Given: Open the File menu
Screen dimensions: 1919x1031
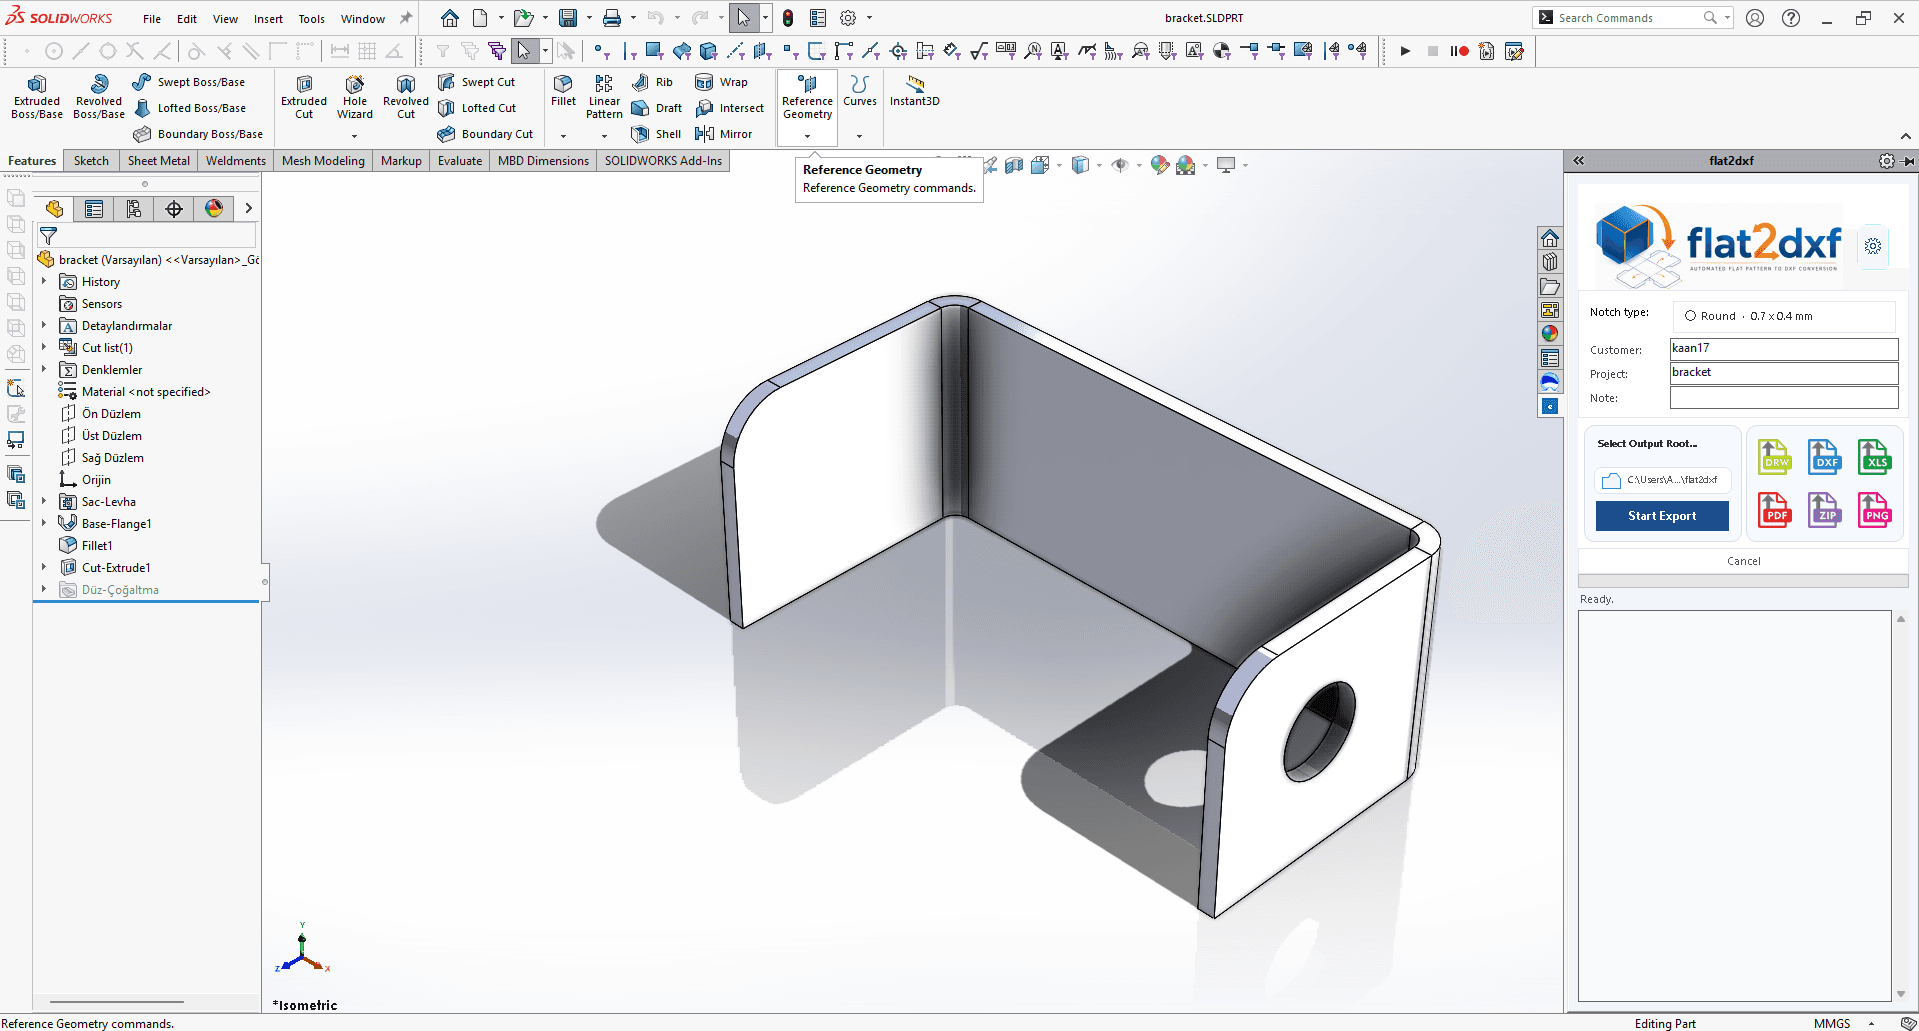Looking at the screenshot, I should click(x=152, y=19).
